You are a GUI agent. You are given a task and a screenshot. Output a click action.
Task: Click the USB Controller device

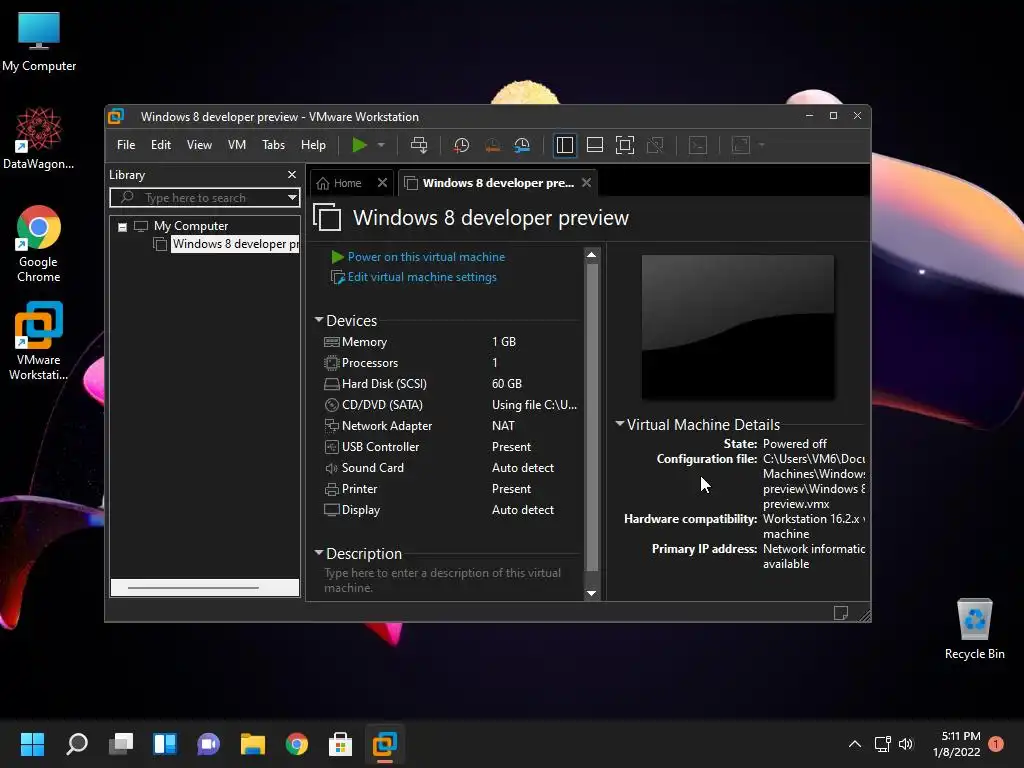pos(451,447)
